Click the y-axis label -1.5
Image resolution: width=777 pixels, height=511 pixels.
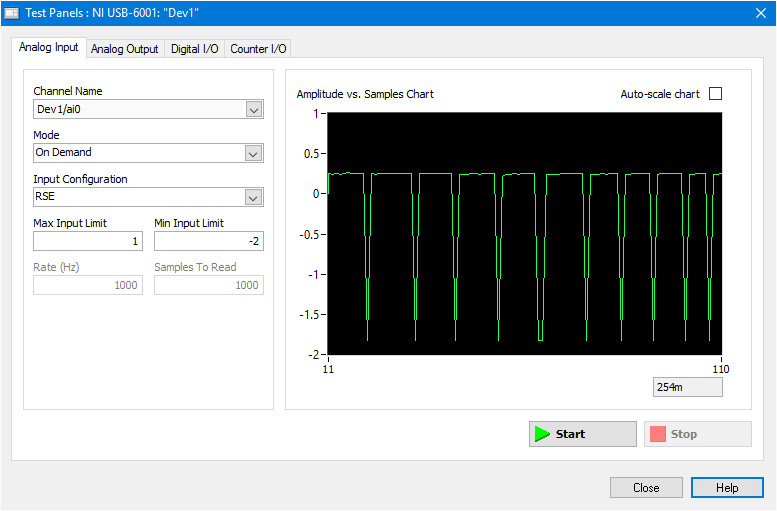[x=309, y=315]
